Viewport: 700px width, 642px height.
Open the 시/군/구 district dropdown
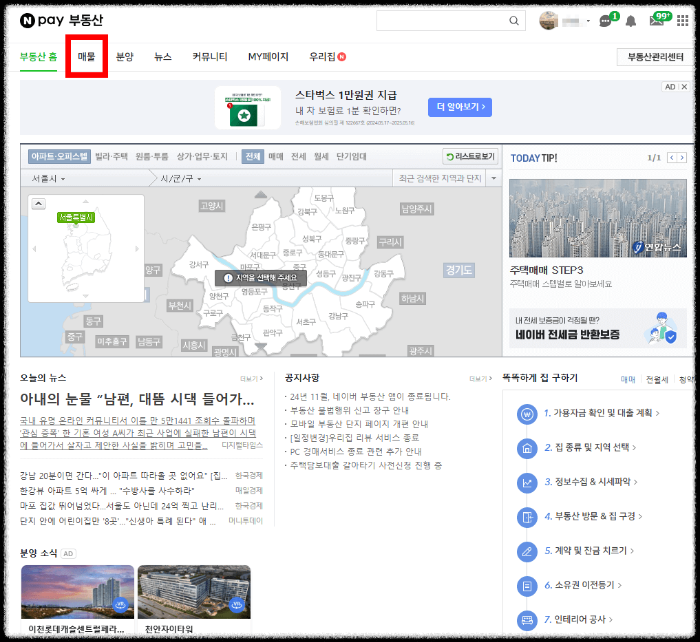click(x=181, y=179)
